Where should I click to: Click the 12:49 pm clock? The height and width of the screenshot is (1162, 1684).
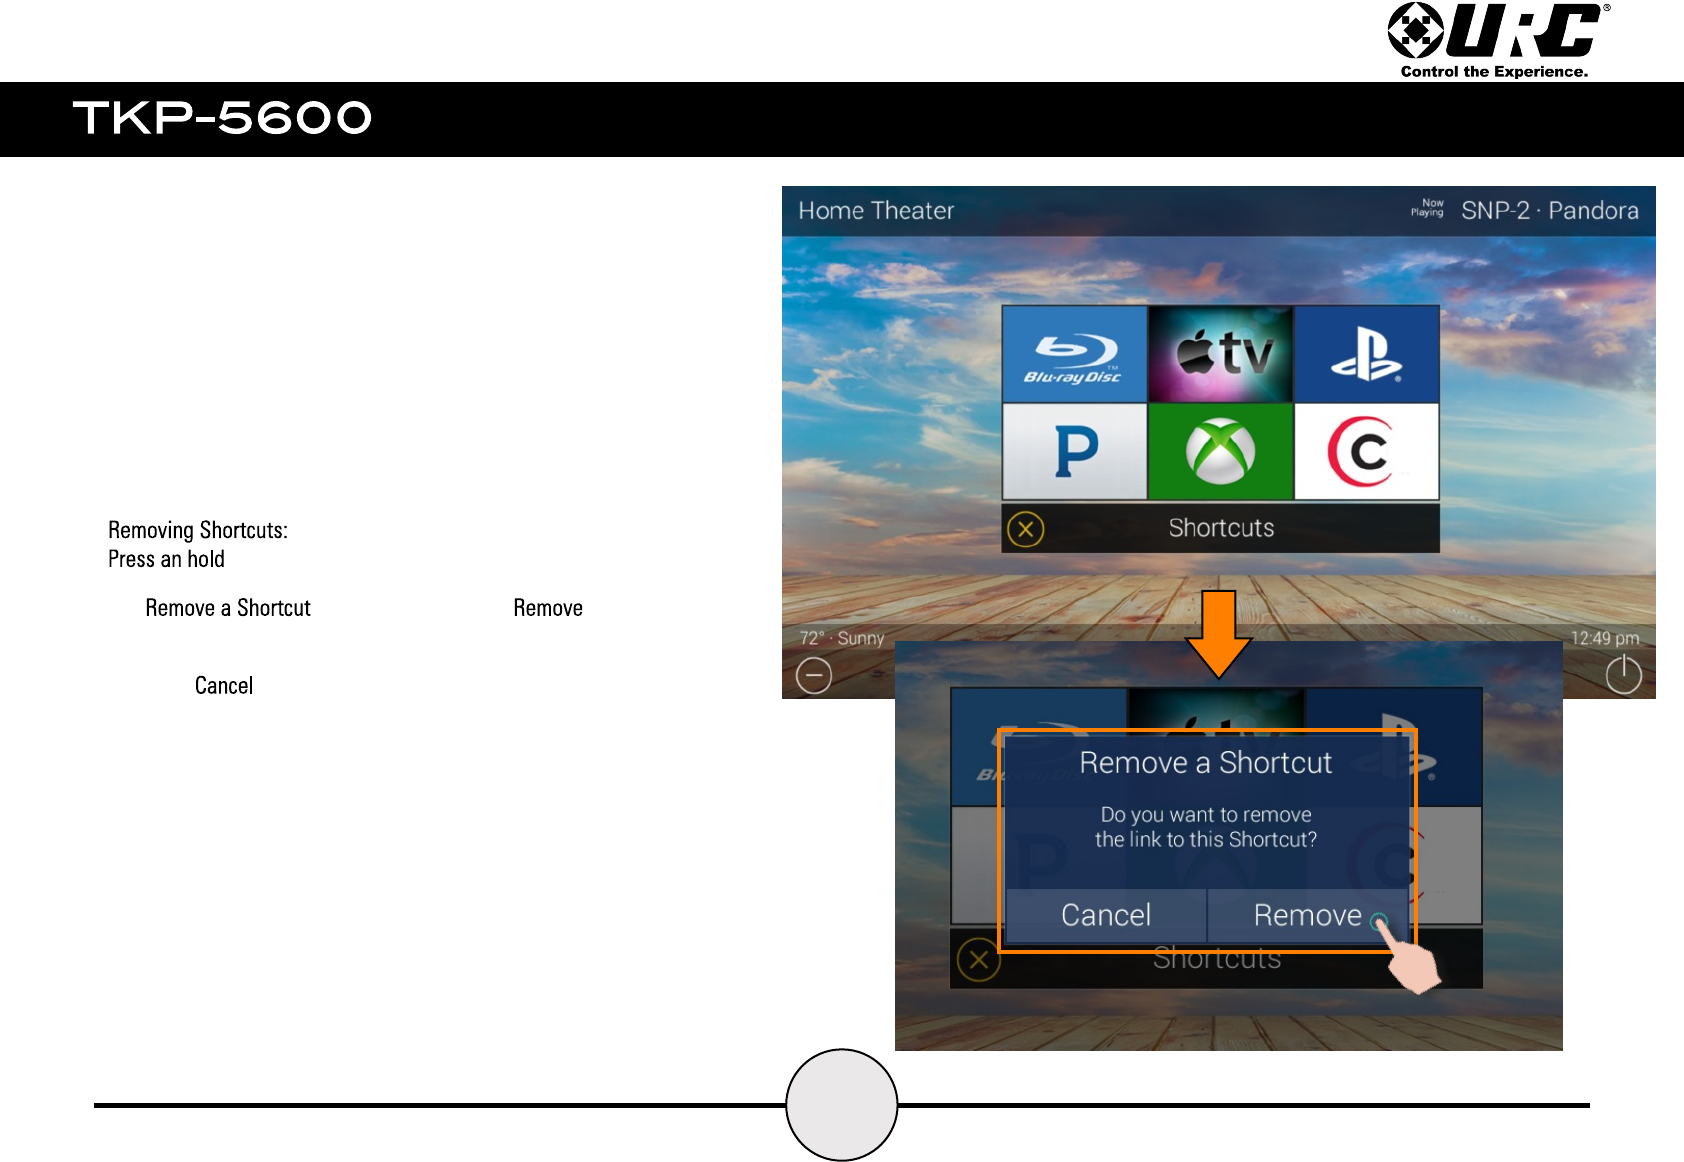click(x=1605, y=638)
